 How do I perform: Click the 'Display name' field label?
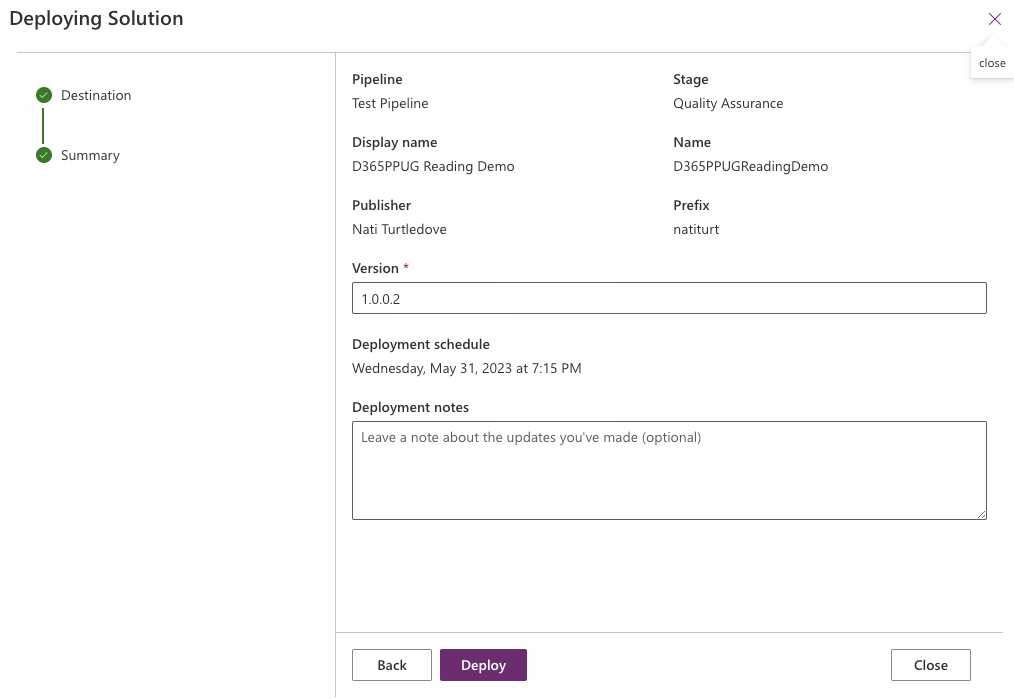[x=394, y=142]
